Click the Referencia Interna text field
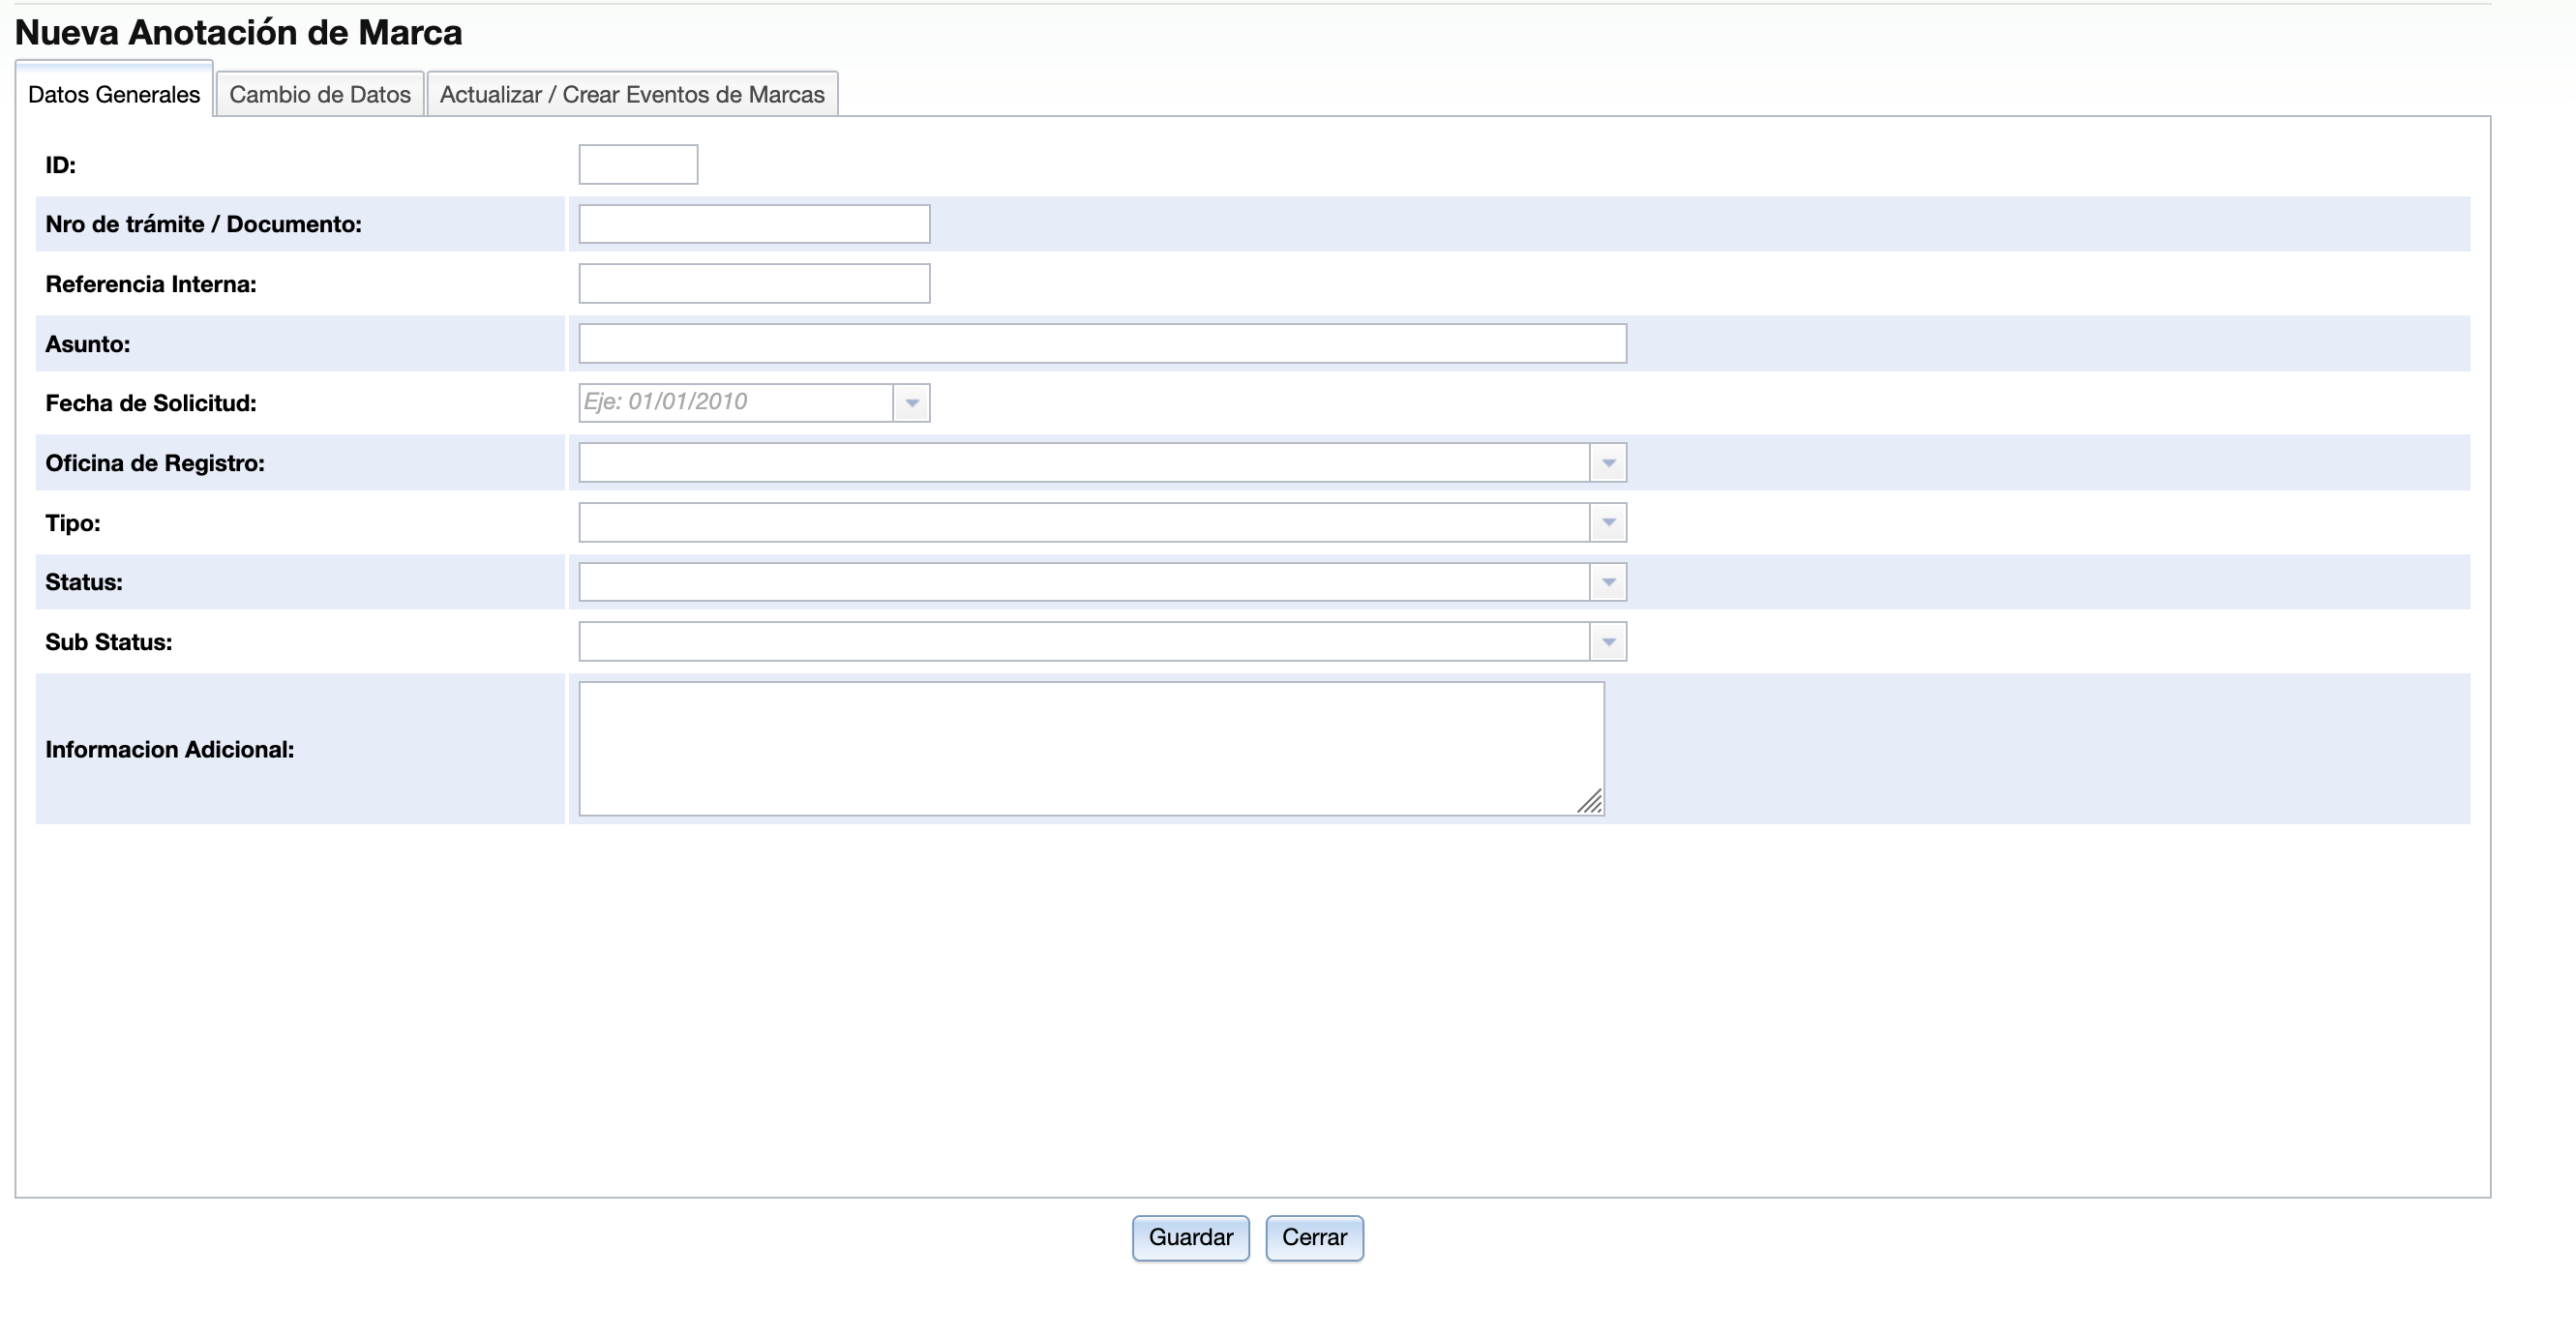The image size is (2576, 1337). pyautogui.click(x=754, y=284)
